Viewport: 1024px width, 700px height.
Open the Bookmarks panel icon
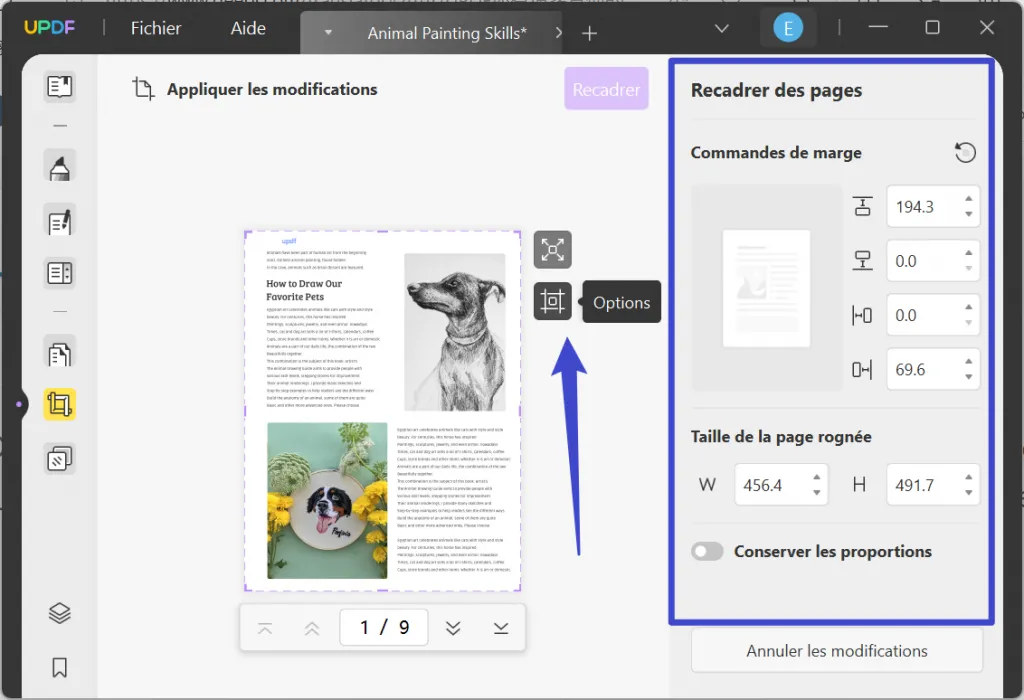coord(60,667)
